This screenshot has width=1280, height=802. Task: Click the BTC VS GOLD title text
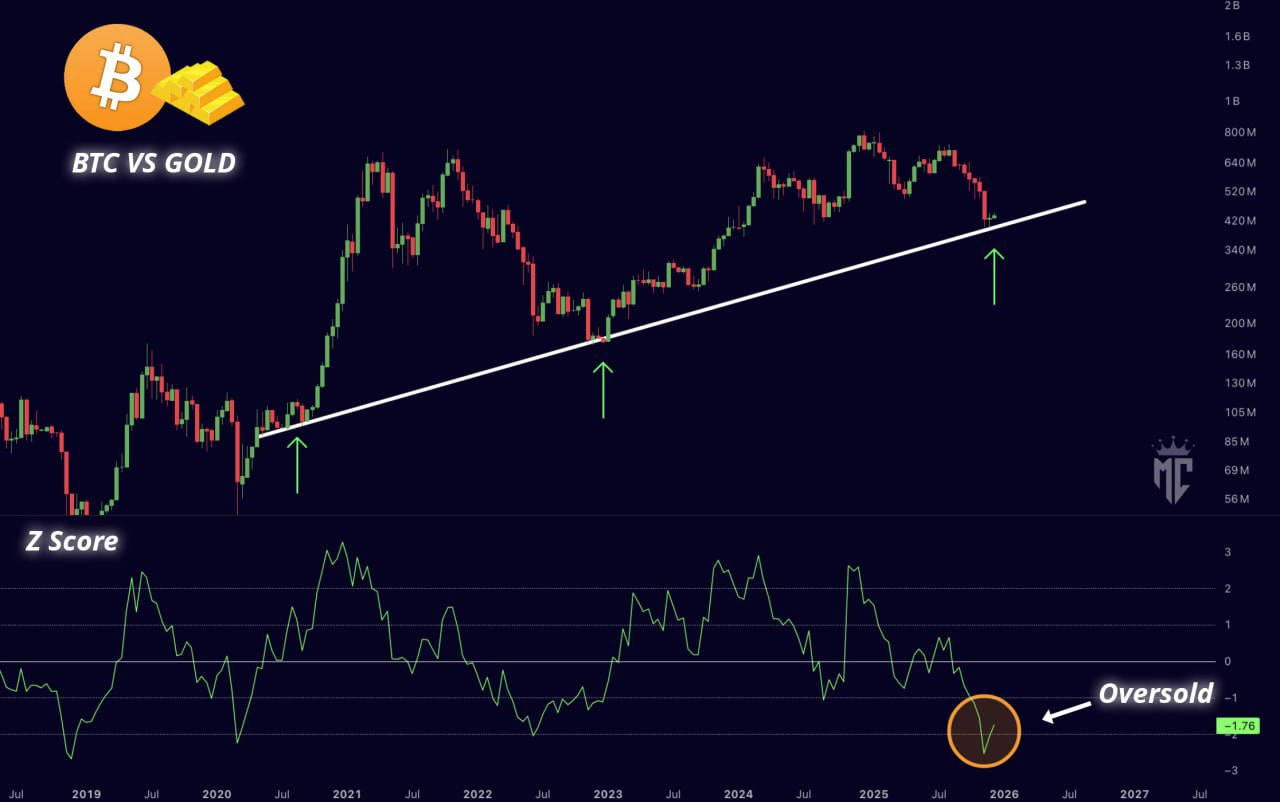click(x=154, y=162)
